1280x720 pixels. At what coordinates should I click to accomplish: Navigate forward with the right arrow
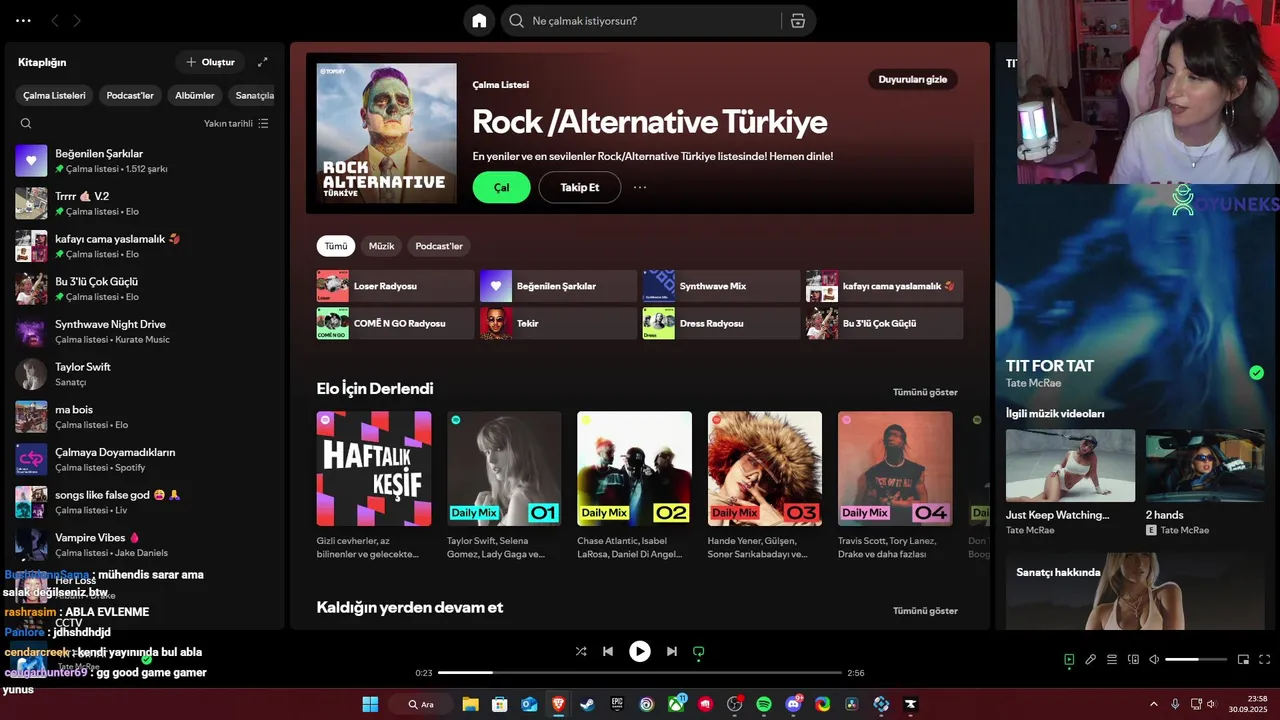[x=77, y=21]
